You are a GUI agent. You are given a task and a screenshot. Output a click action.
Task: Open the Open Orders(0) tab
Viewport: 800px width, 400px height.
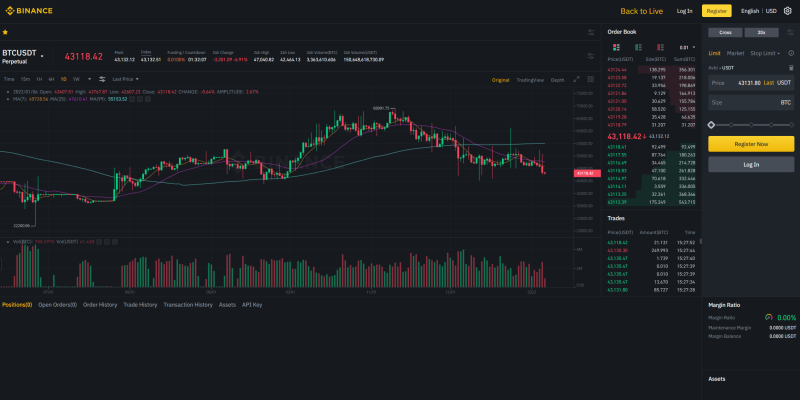[x=58, y=305]
